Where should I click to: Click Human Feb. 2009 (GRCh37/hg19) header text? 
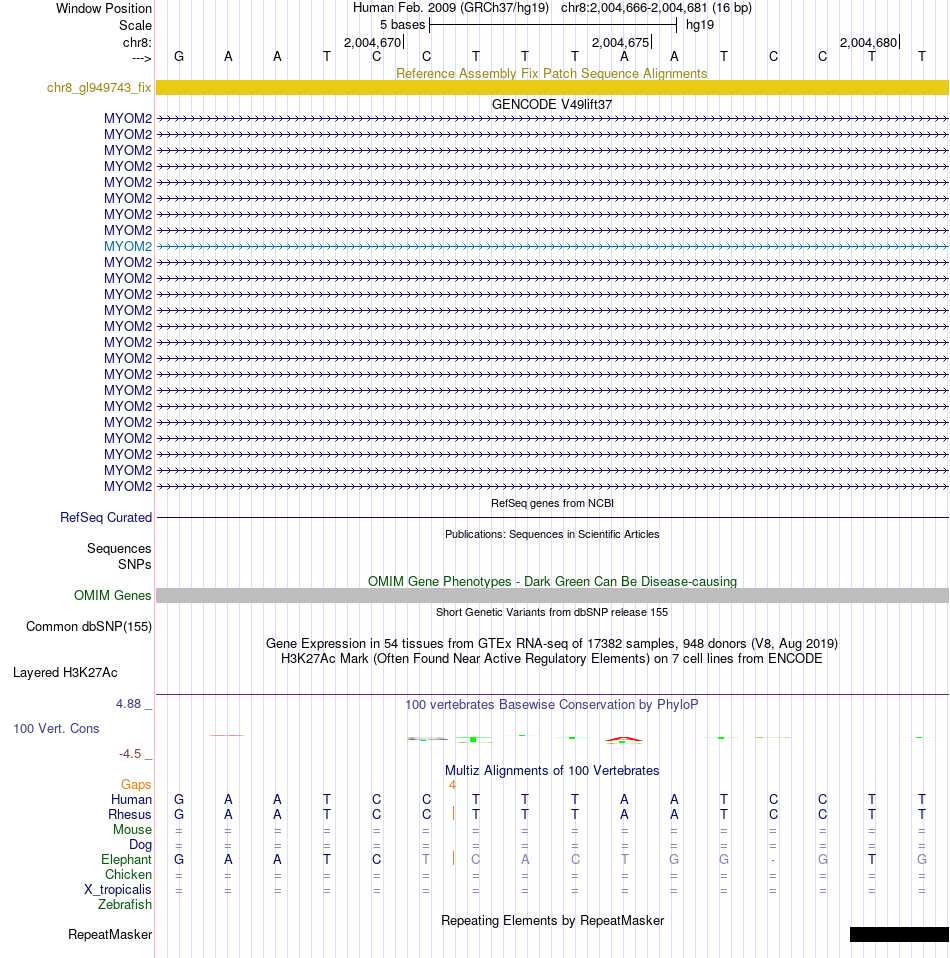coord(451,8)
